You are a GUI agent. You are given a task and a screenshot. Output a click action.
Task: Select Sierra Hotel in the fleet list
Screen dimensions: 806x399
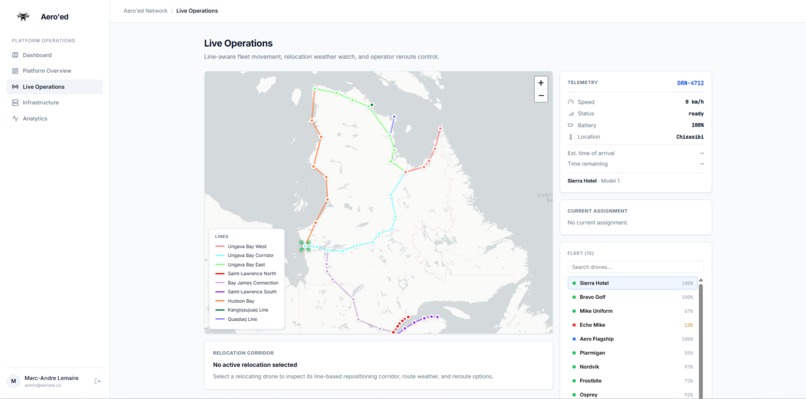click(x=632, y=283)
